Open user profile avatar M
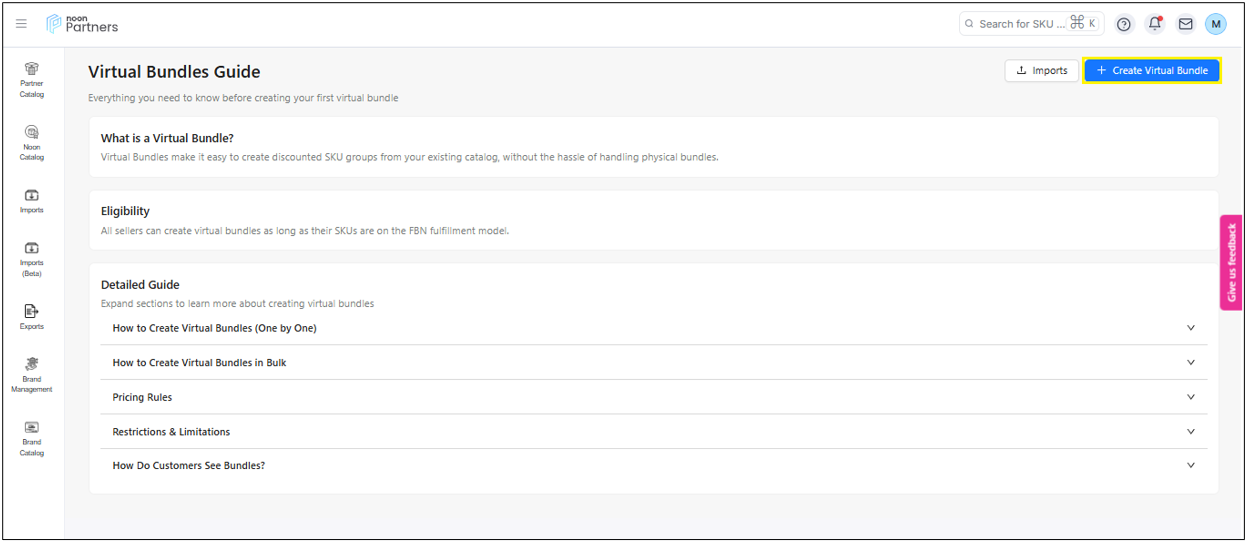 [x=1215, y=24]
